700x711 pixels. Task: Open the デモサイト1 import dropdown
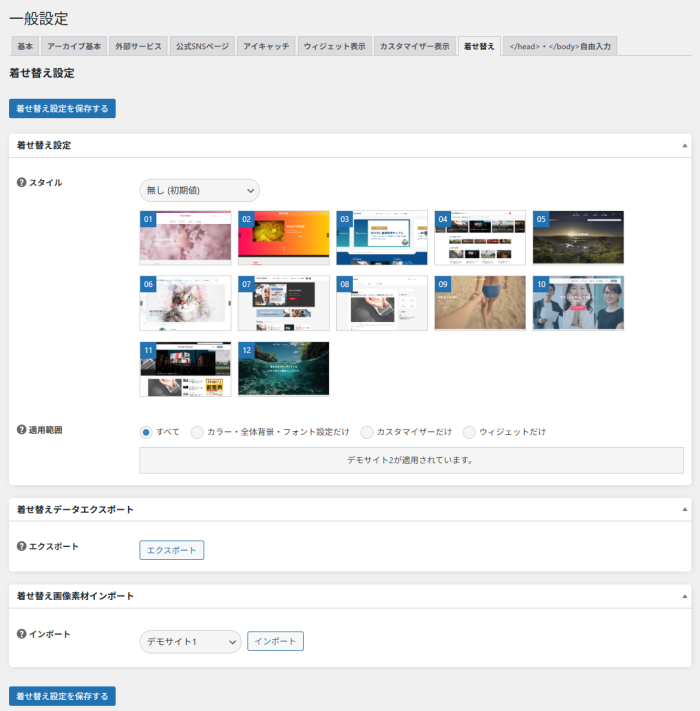190,642
